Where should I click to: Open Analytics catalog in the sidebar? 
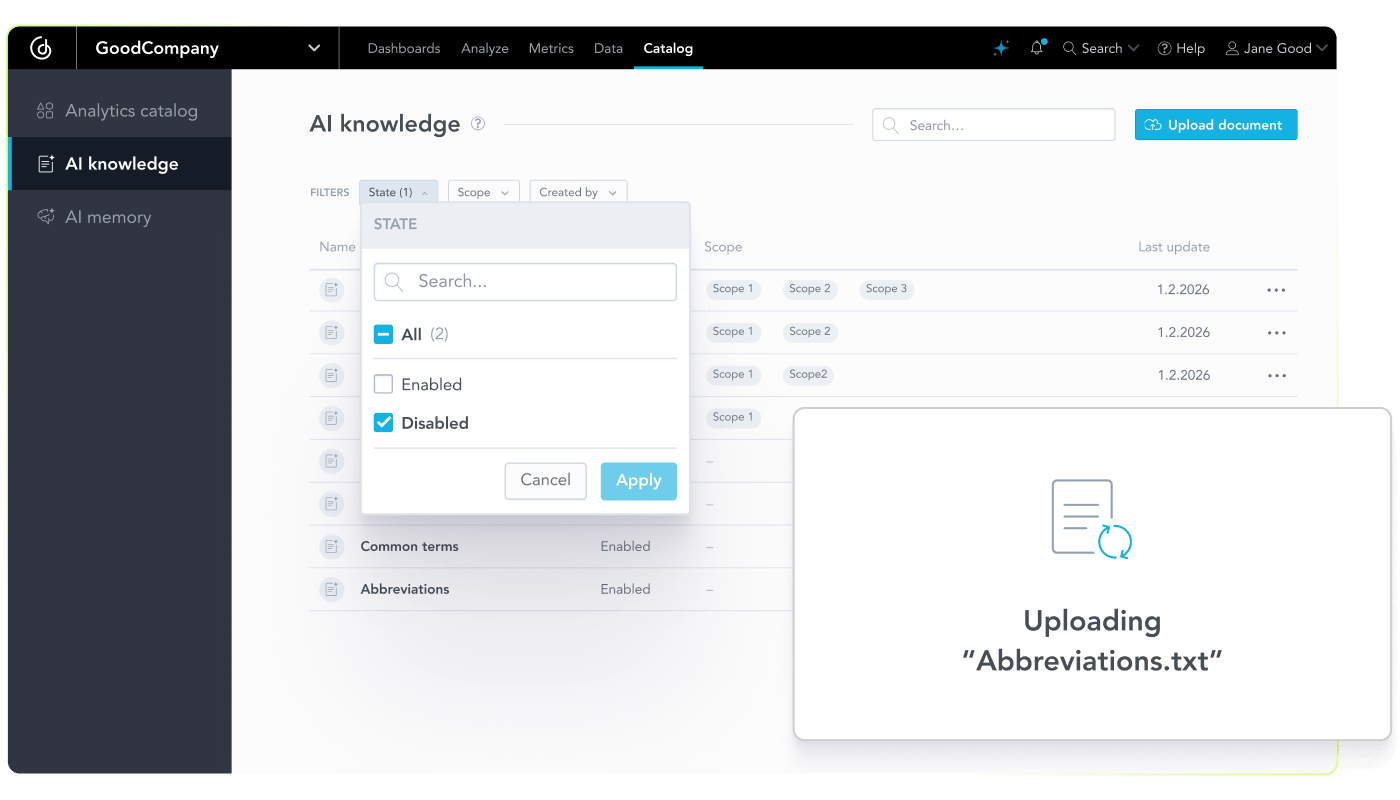[x=130, y=111]
